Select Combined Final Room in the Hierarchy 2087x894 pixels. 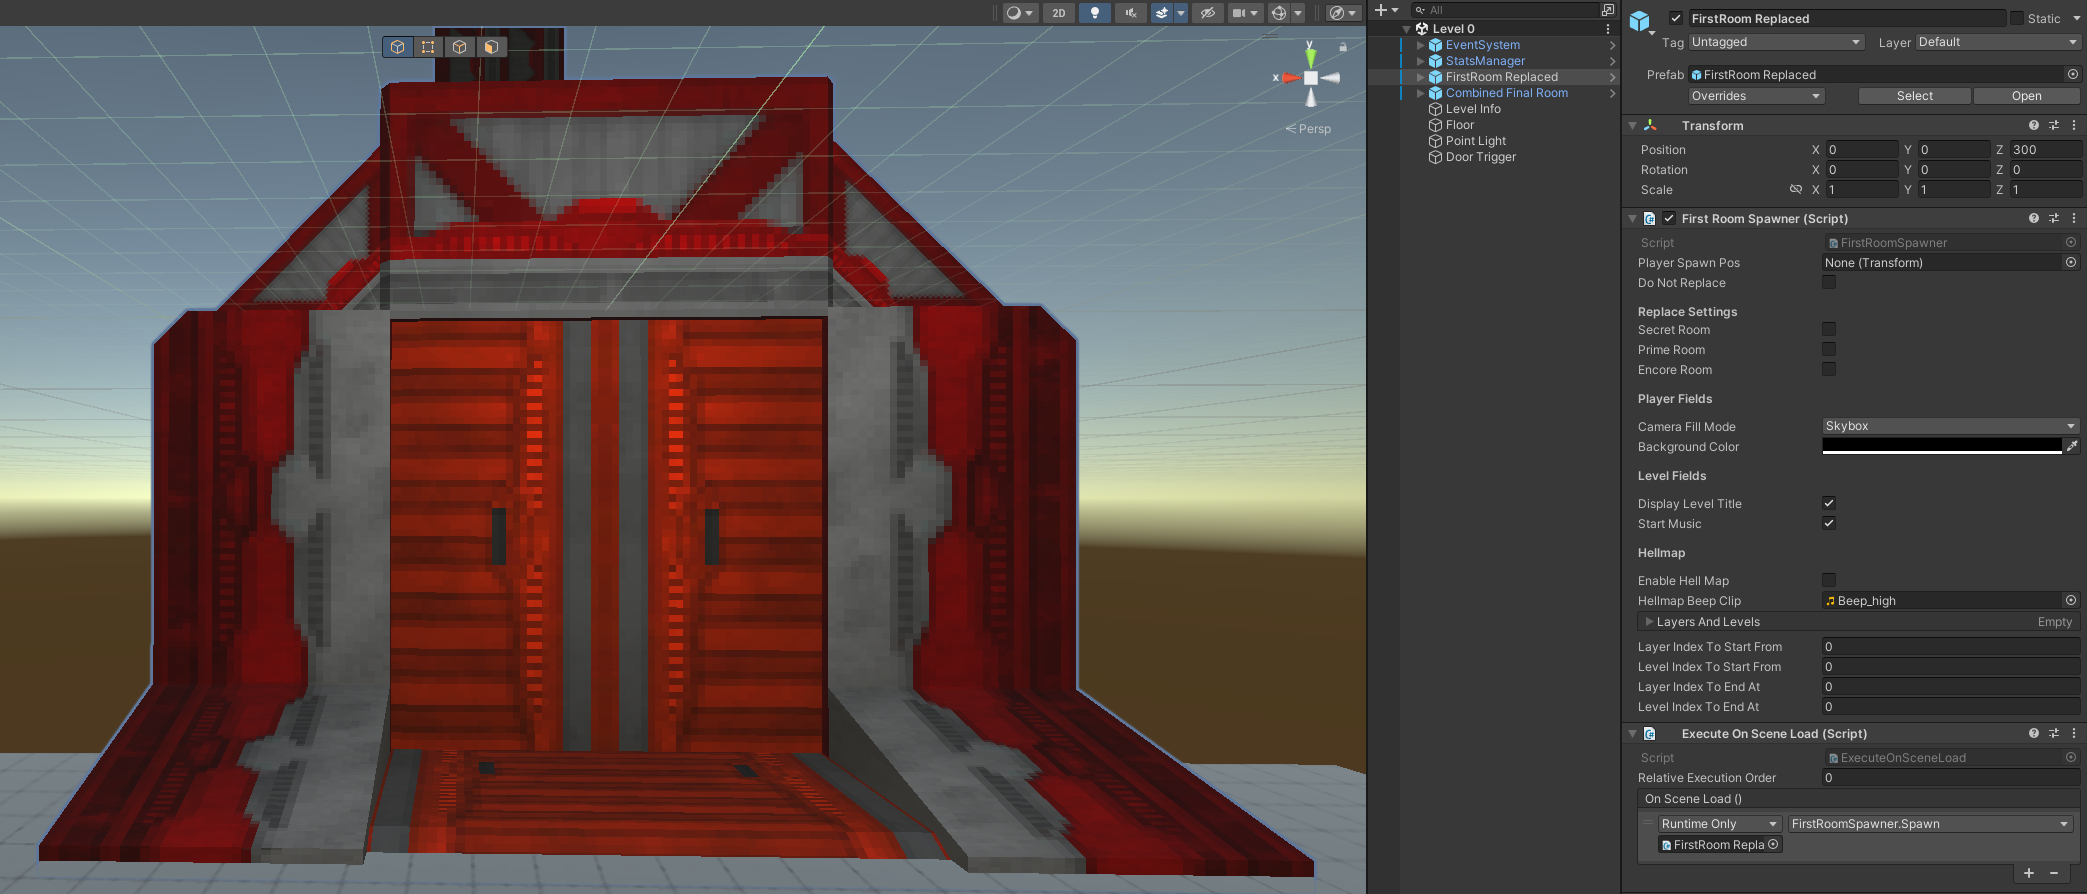click(1506, 93)
